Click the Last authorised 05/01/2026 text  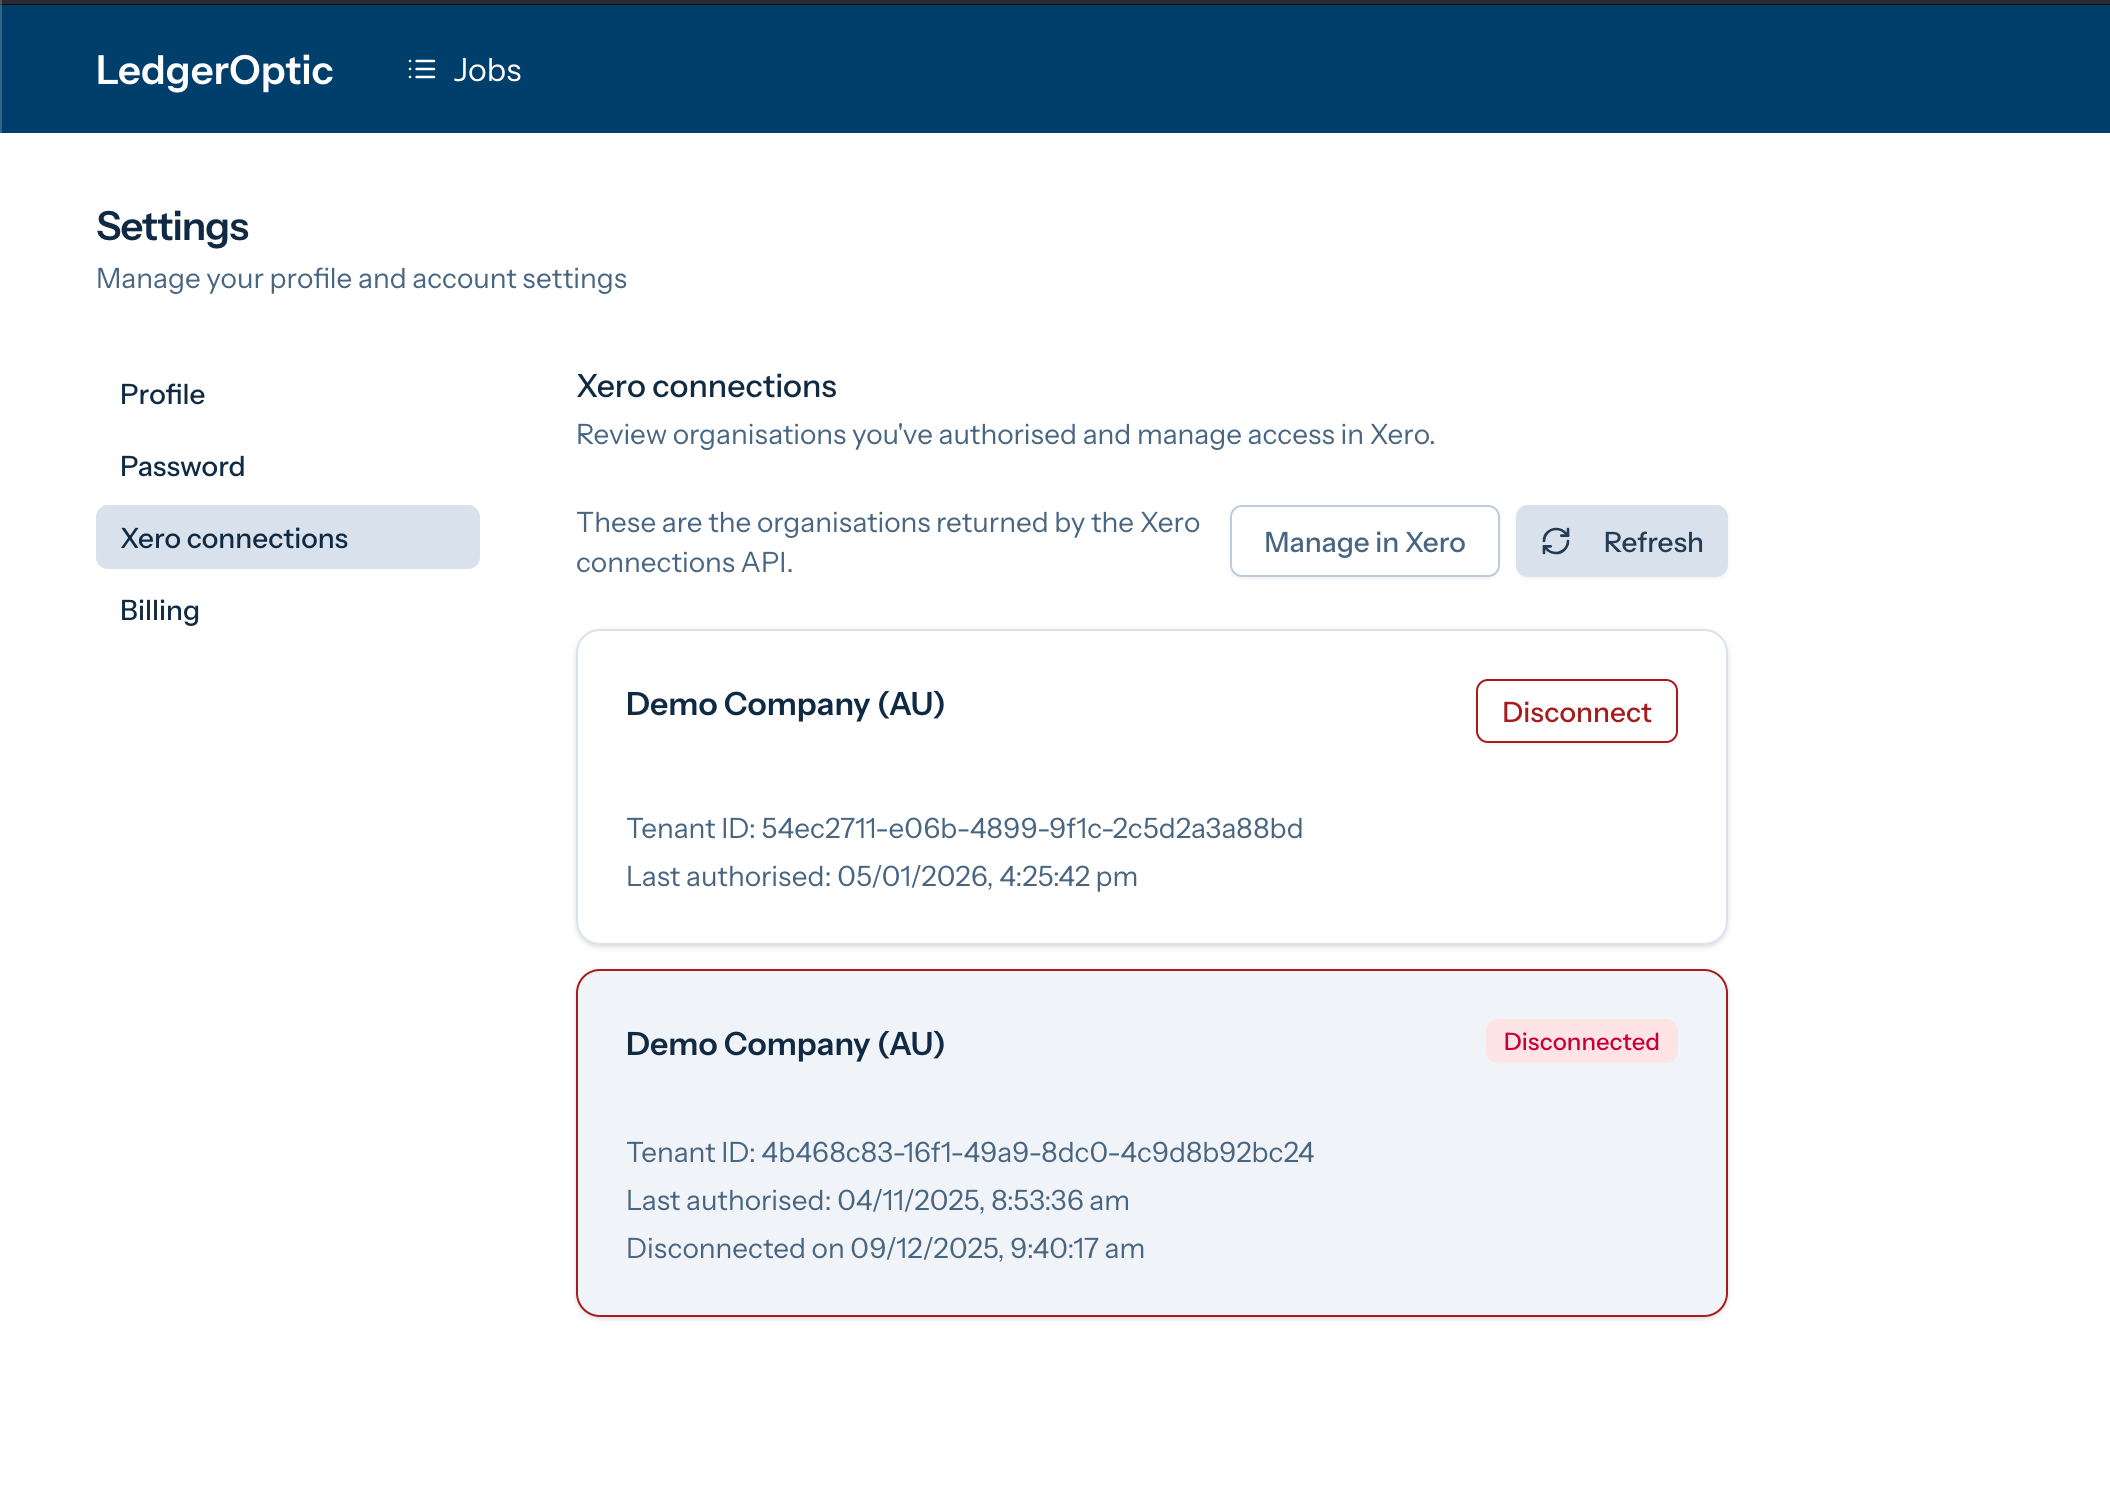coord(881,876)
